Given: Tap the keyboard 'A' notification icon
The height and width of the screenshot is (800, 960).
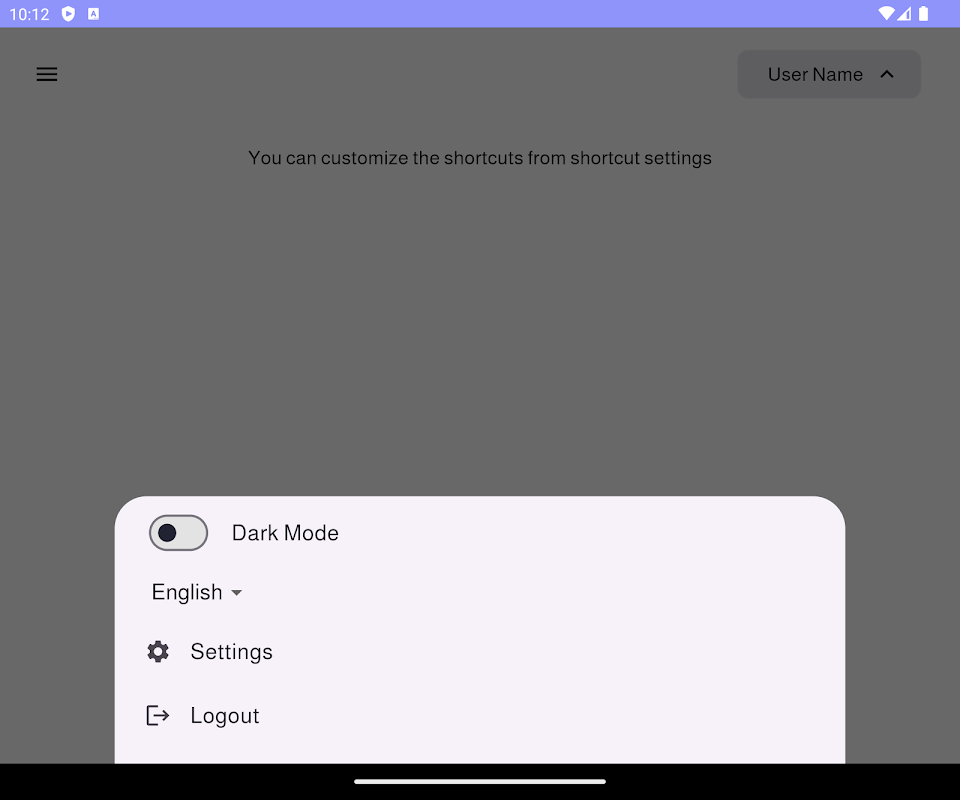Looking at the screenshot, I should coord(94,13).
